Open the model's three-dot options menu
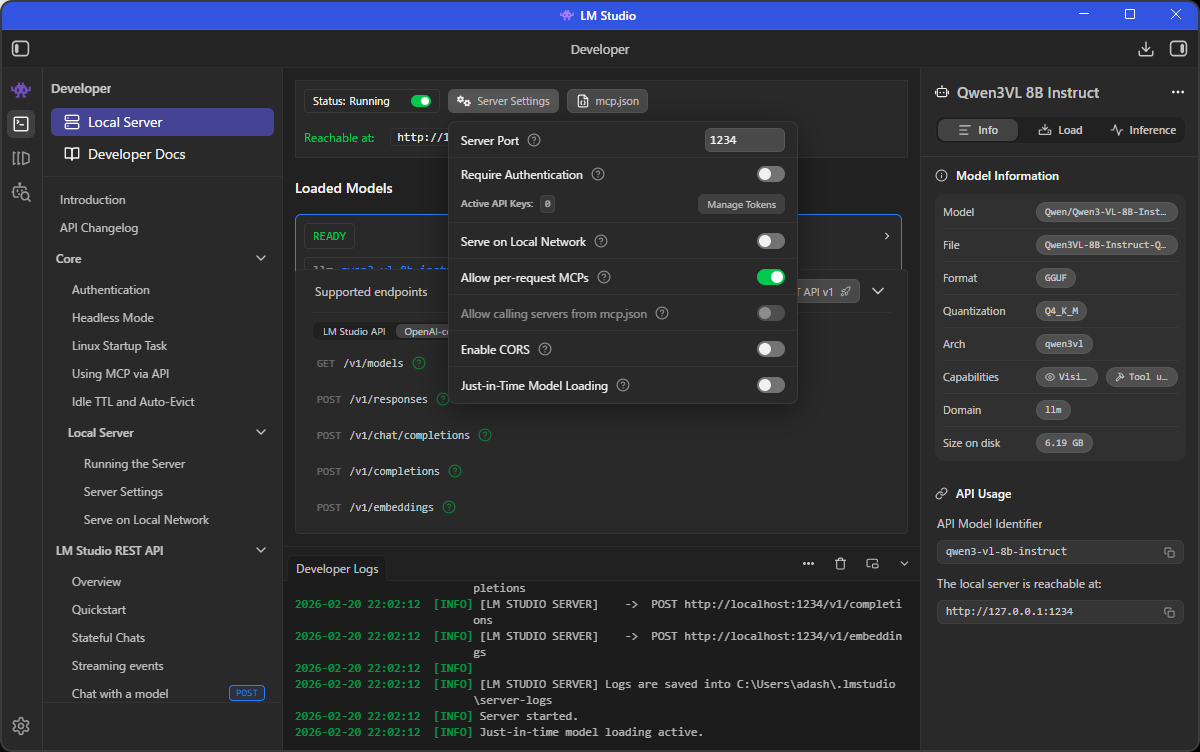 1177,92
